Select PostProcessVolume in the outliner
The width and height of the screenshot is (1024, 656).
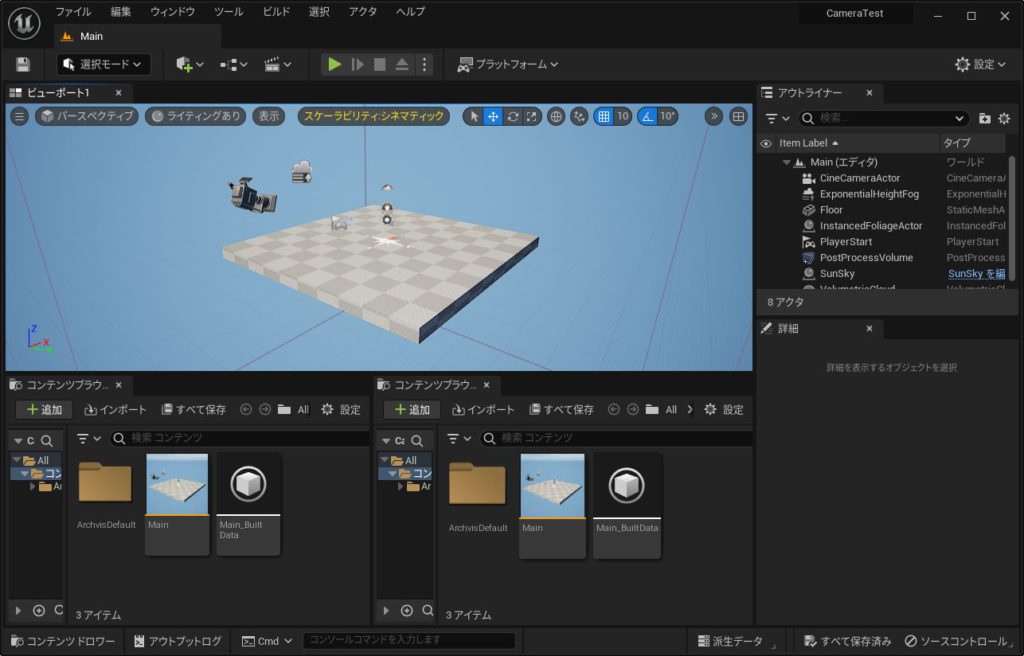click(866, 257)
